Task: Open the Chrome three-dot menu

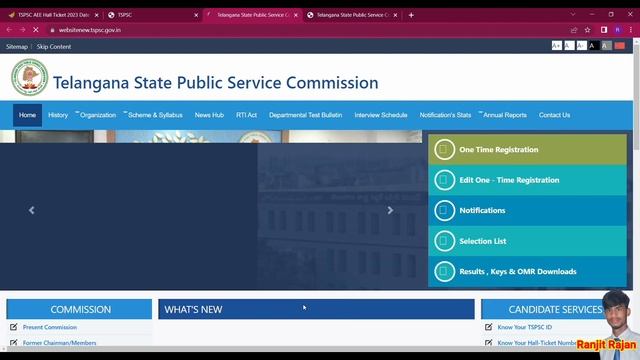Action: (631, 30)
